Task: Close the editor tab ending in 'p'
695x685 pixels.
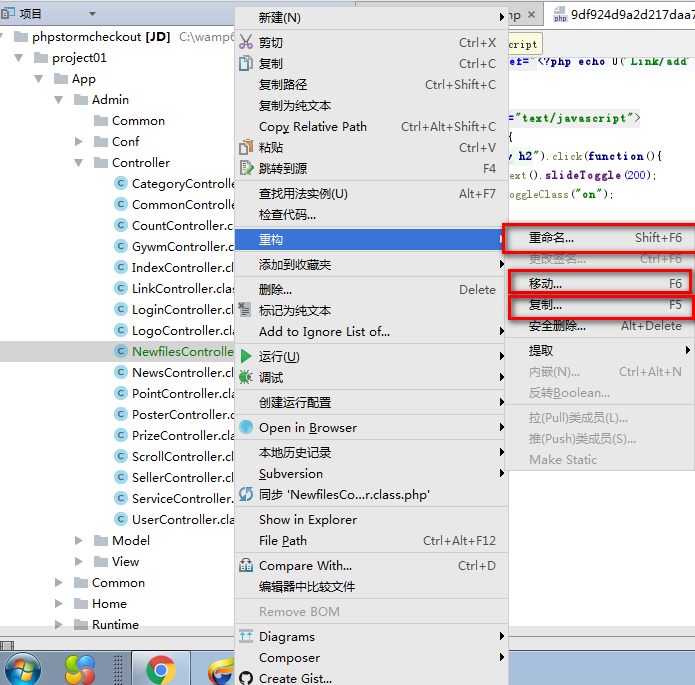Action: [531, 15]
